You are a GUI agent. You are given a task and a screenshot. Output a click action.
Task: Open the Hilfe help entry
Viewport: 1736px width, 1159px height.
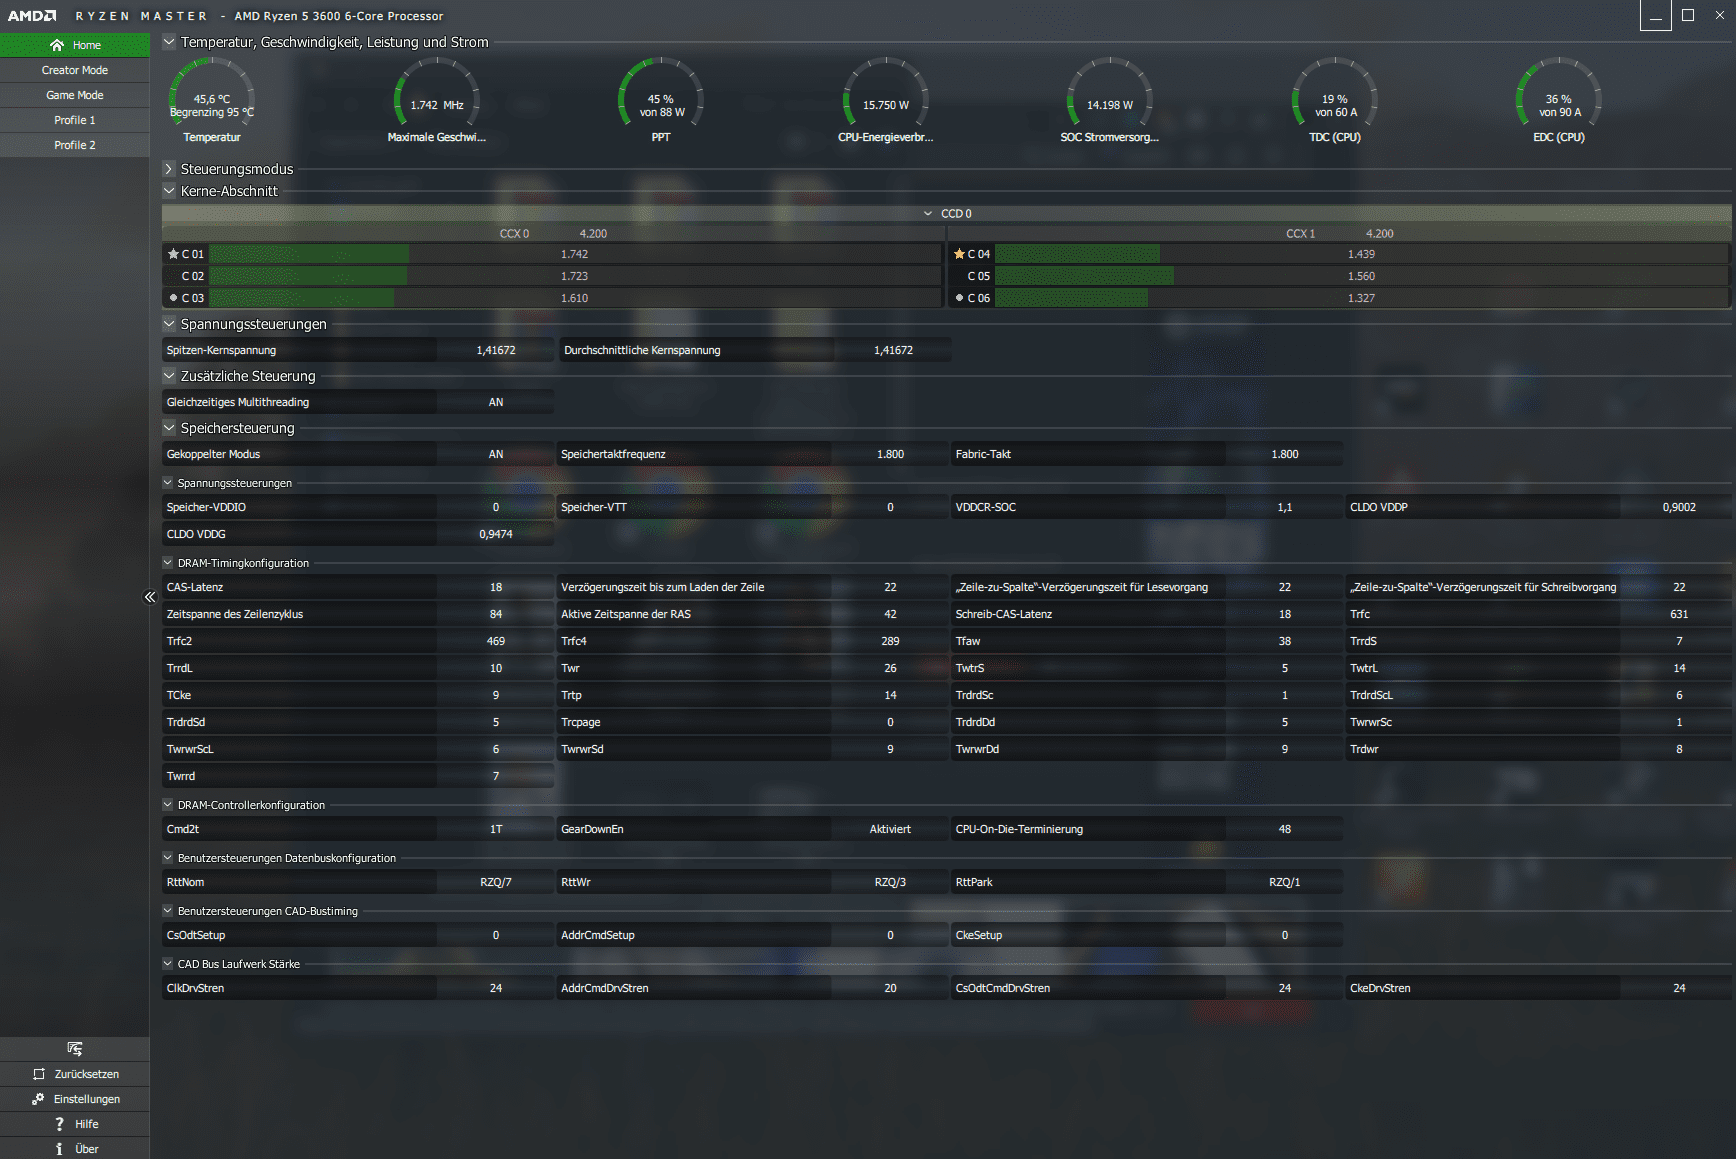(x=75, y=1124)
